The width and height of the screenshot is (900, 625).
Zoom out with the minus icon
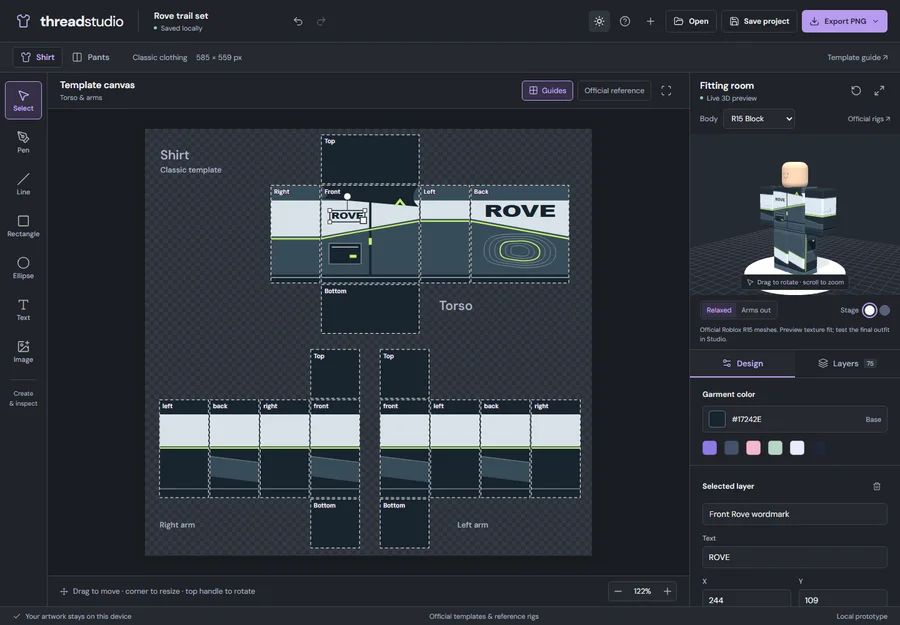coord(618,591)
